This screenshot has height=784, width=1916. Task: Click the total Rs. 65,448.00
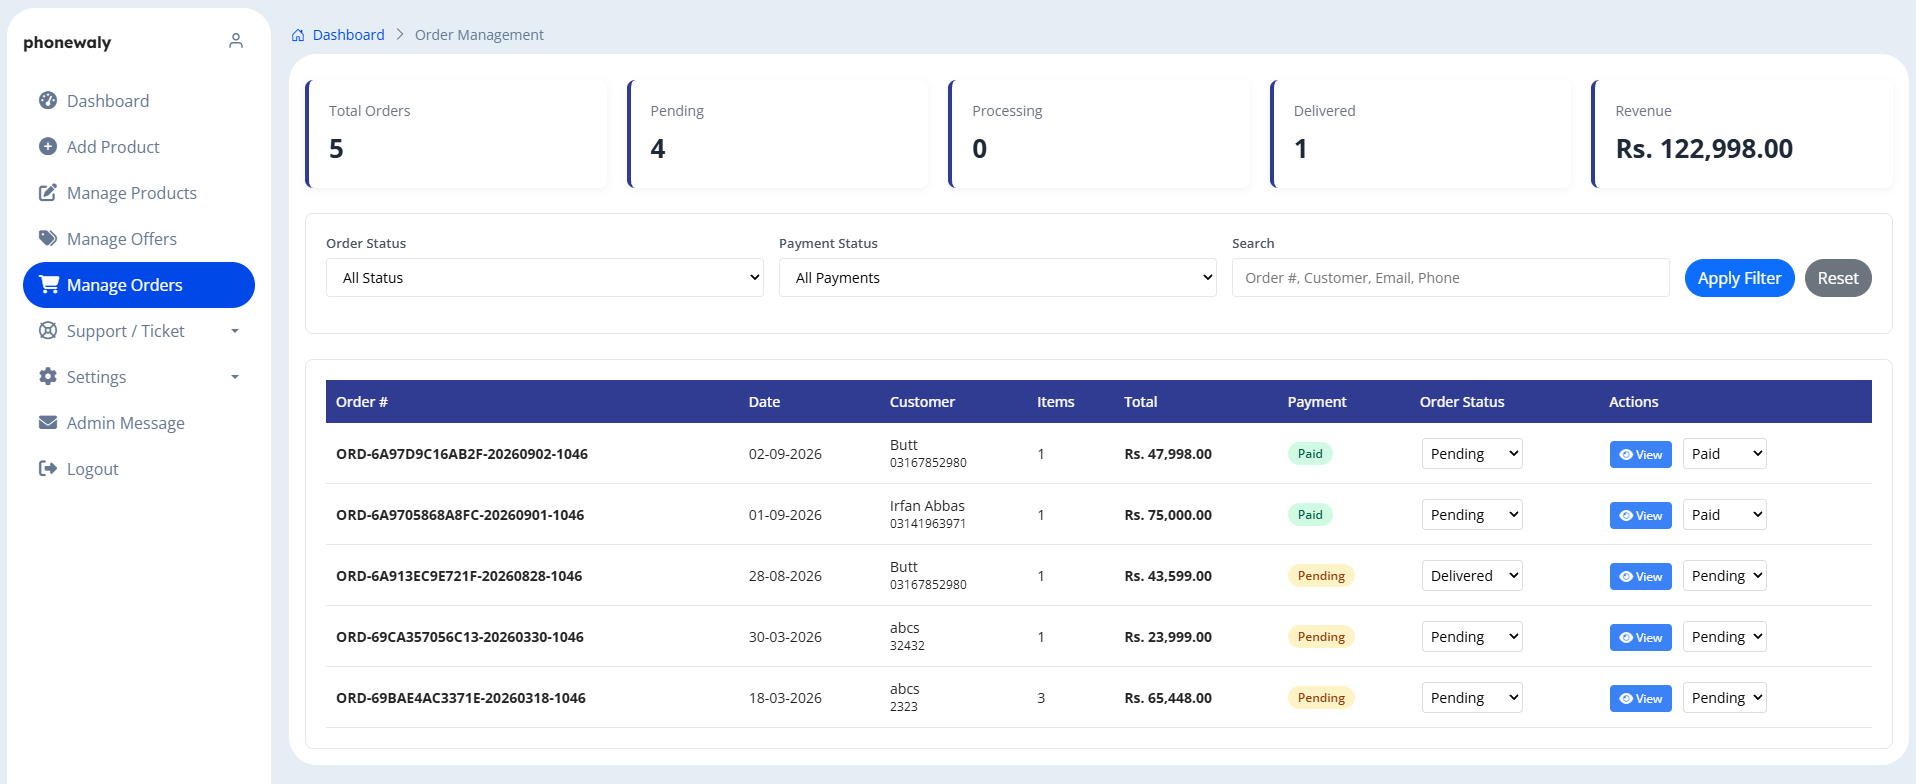coord(1168,698)
